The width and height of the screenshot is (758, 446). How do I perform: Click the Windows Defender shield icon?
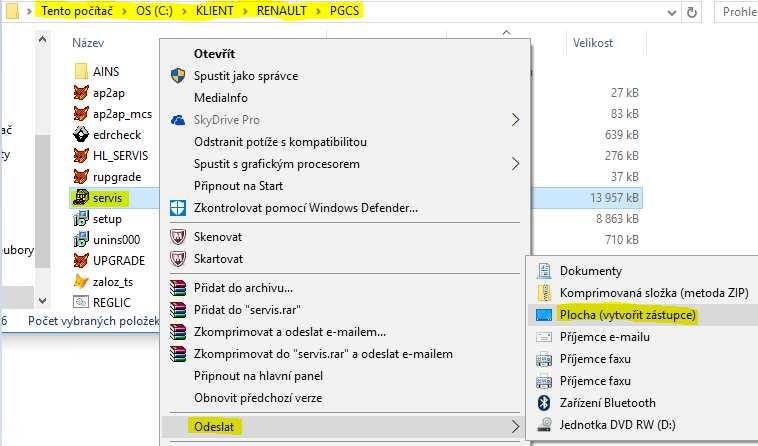(x=178, y=208)
